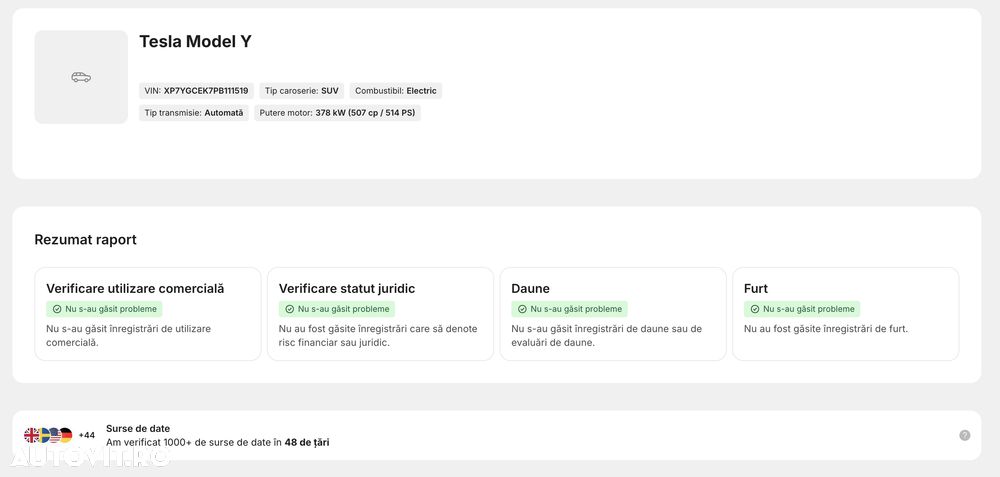Click the check icon under Verificare statut juridic
The width and height of the screenshot is (1000, 477).
pyautogui.click(x=290, y=309)
